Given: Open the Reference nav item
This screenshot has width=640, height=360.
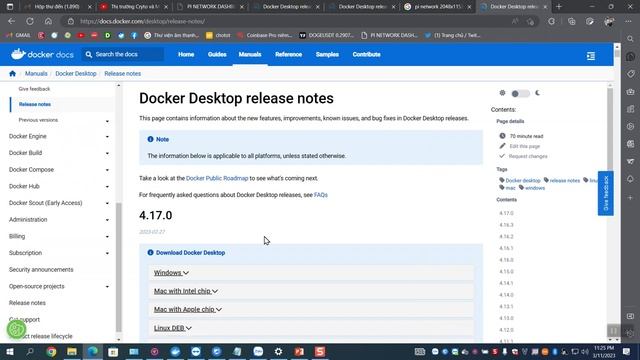Looking at the screenshot, I should [x=289, y=54].
